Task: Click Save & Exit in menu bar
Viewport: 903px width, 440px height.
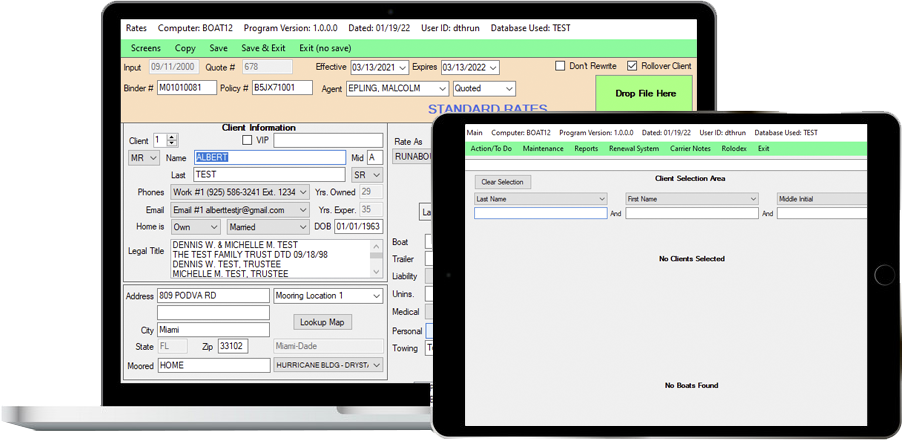Action: click(x=263, y=48)
